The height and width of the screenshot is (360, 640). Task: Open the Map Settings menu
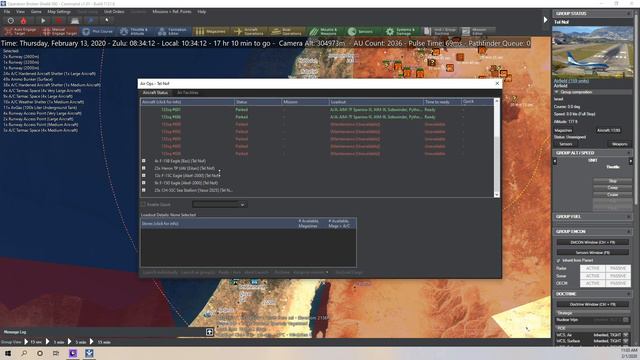[59, 12]
